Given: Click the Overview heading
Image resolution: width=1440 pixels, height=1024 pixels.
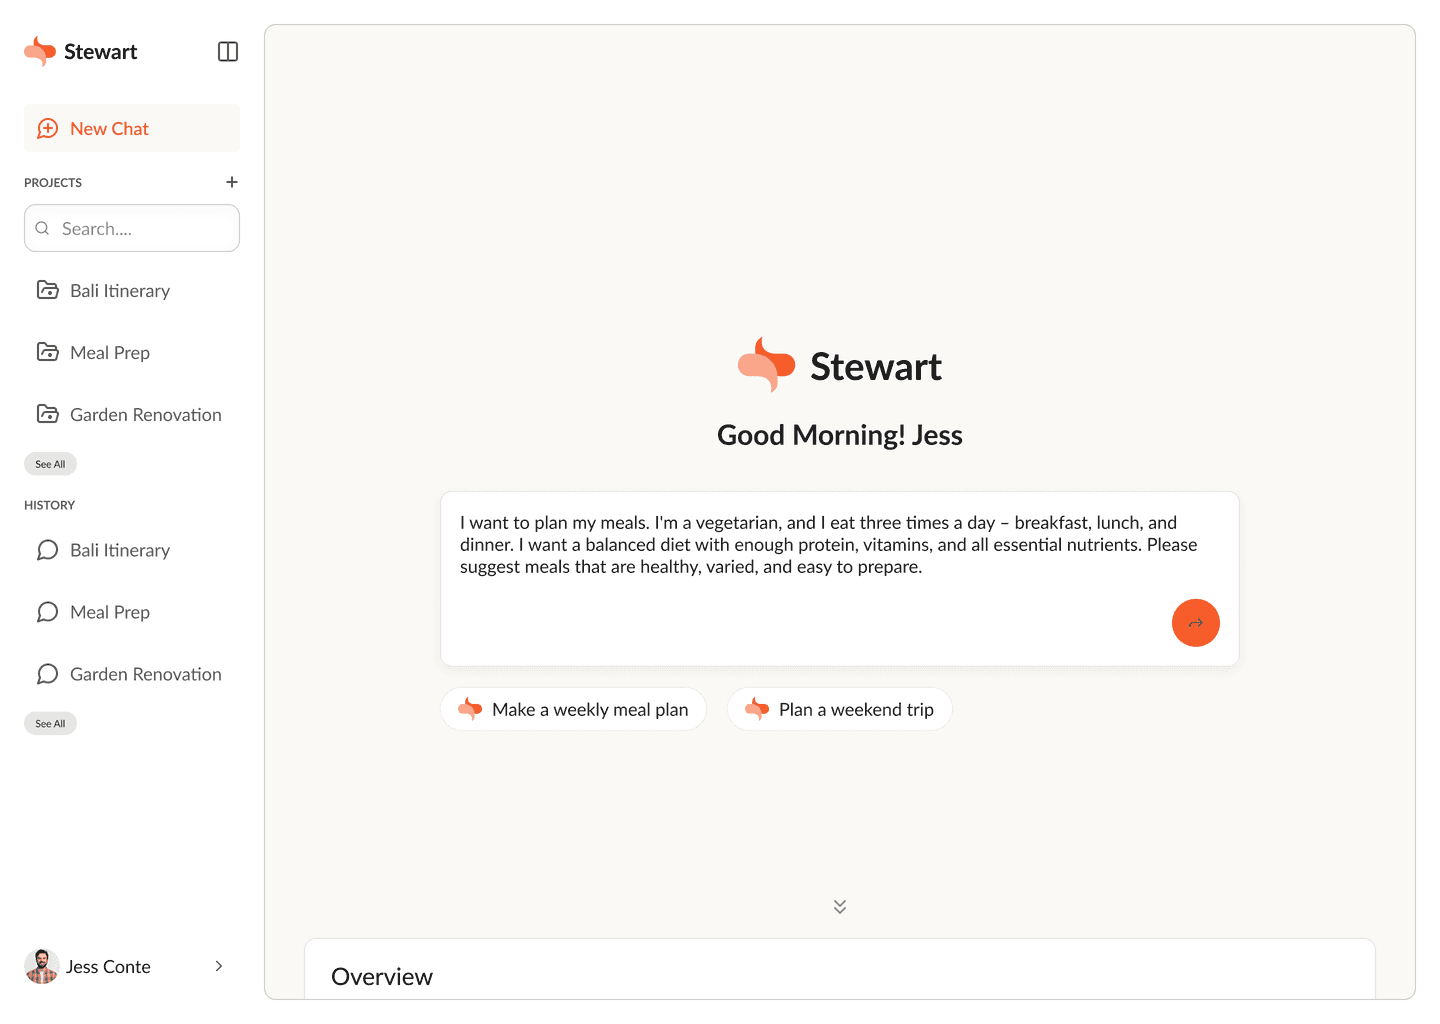Looking at the screenshot, I should (382, 977).
